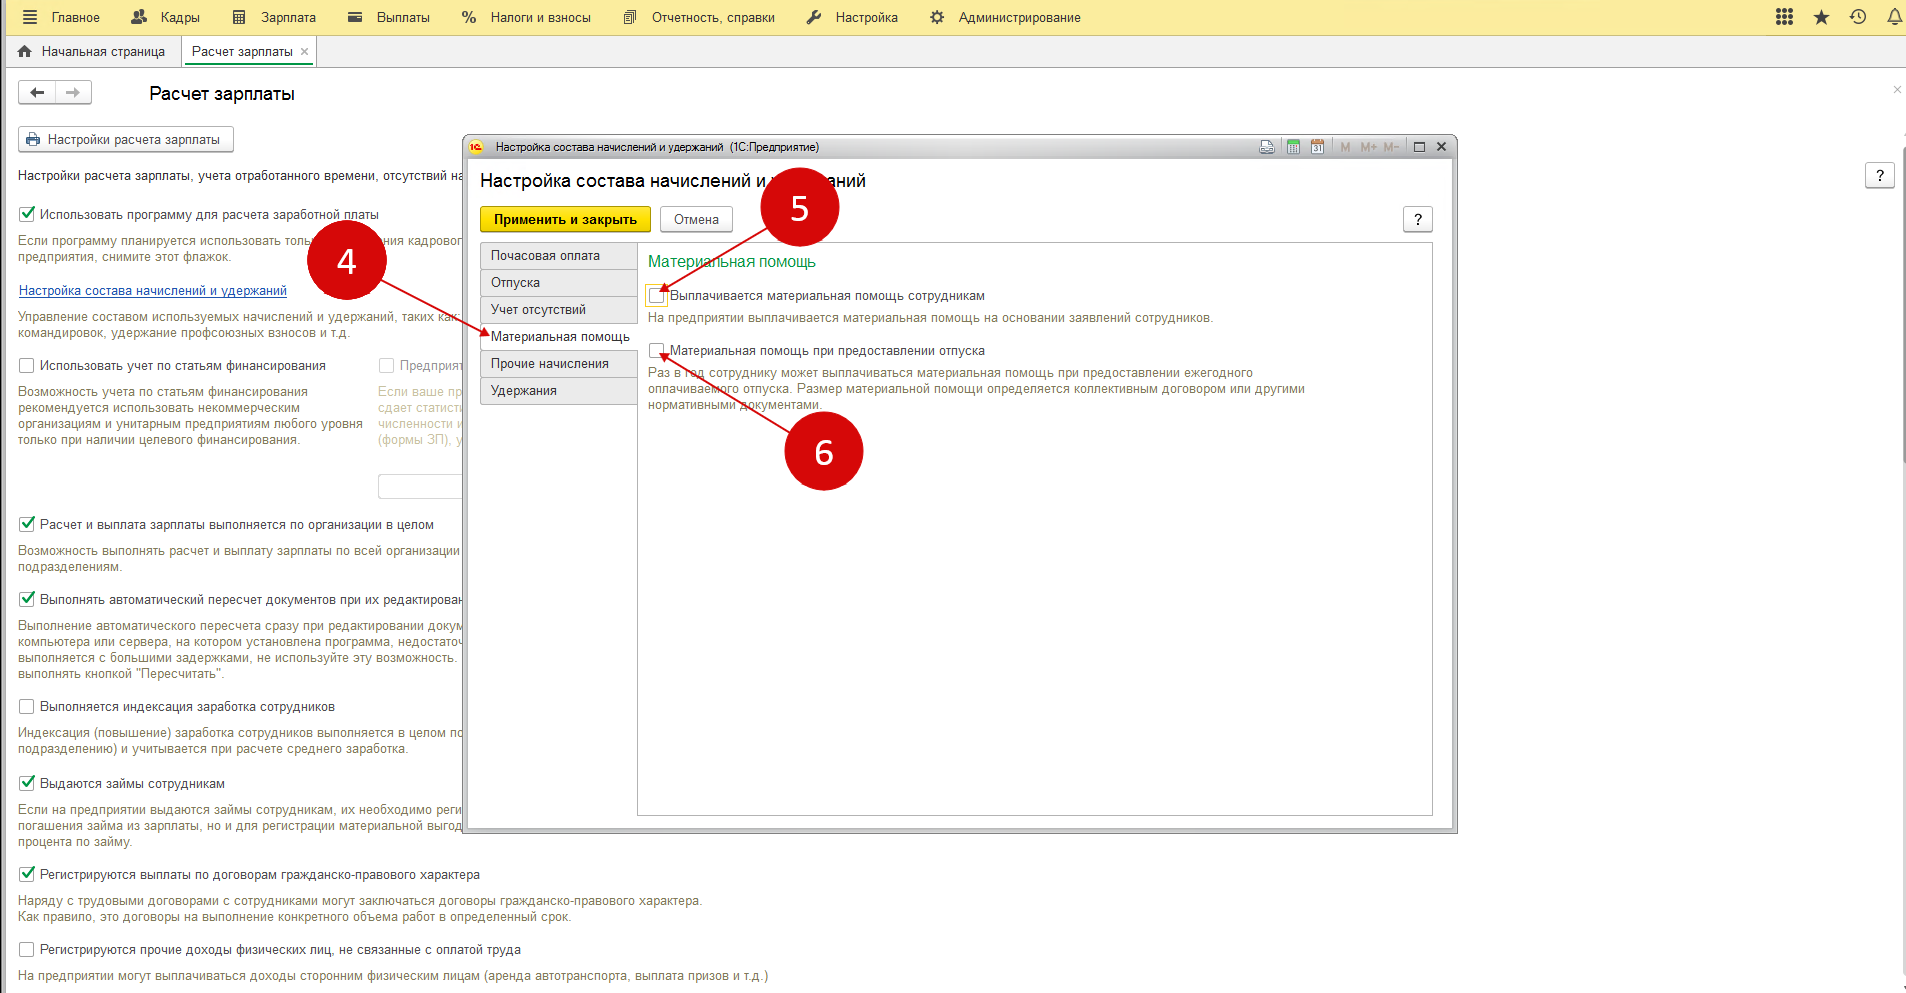Click the M- memory subtract button

[1391, 147]
